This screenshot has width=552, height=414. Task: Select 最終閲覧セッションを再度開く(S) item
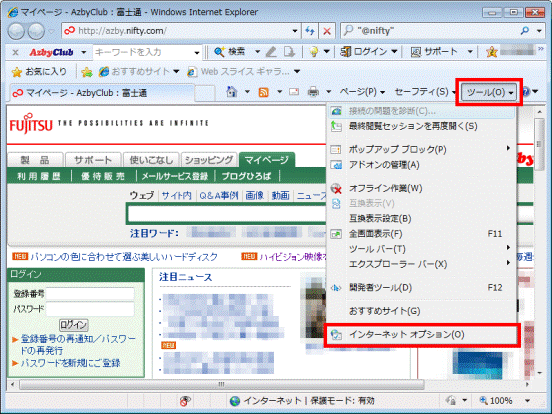(422, 126)
